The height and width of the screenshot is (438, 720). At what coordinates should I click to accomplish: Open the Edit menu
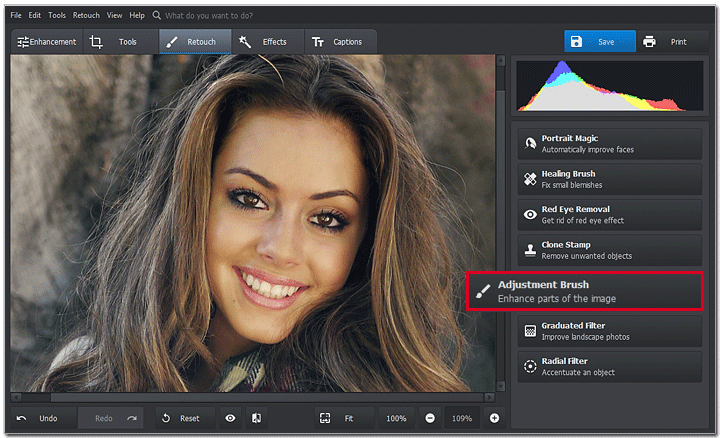[x=34, y=15]
